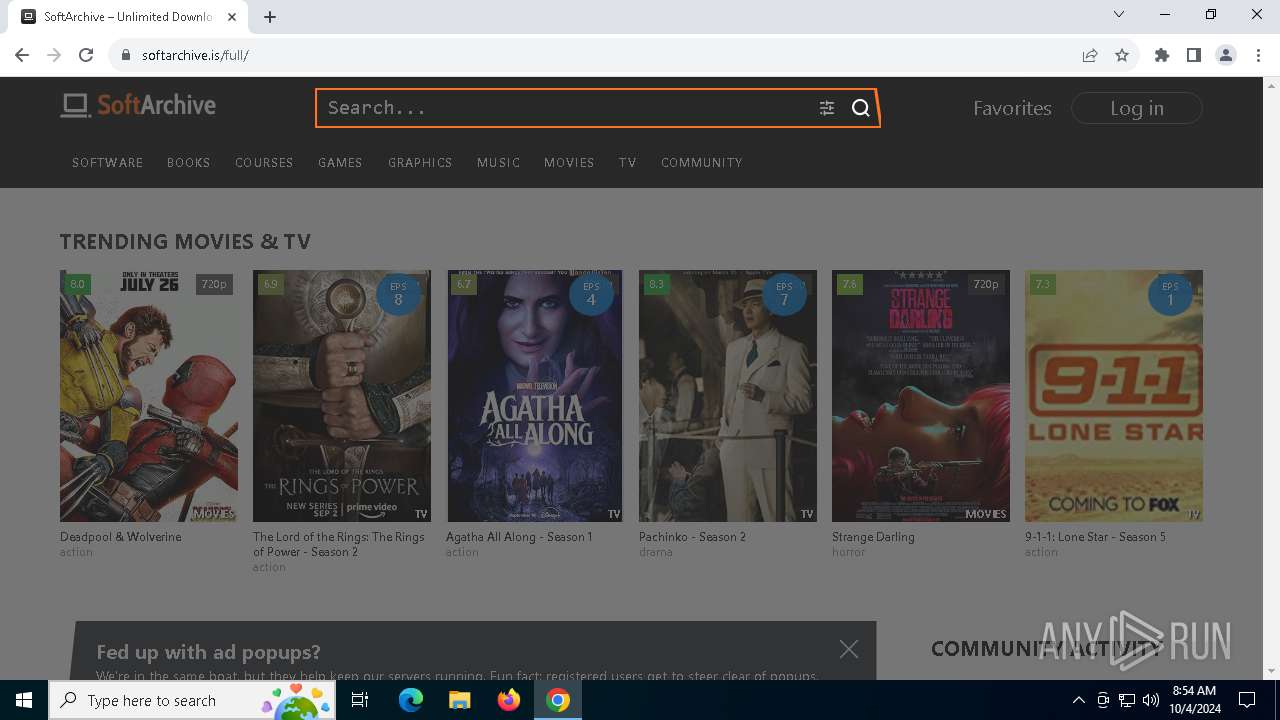
Task: Open a new browser tab
Action: tap(270, 17)
